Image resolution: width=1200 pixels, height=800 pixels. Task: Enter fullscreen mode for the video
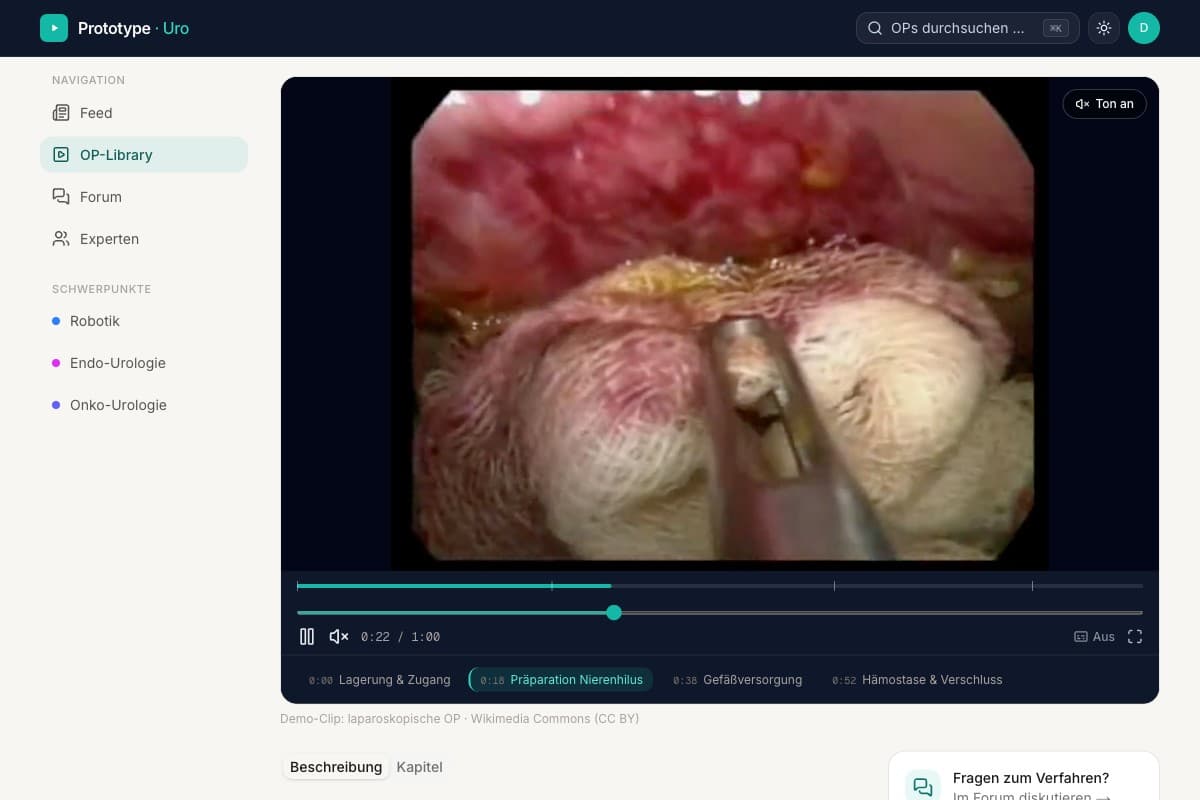pos(1135,636)
